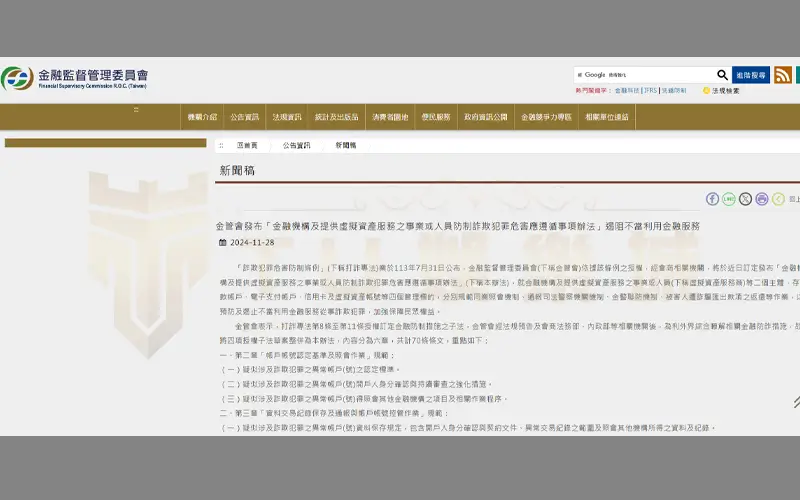800x500 pixels.
Task: Share the article on Facebook
Action: coord(713,199)
